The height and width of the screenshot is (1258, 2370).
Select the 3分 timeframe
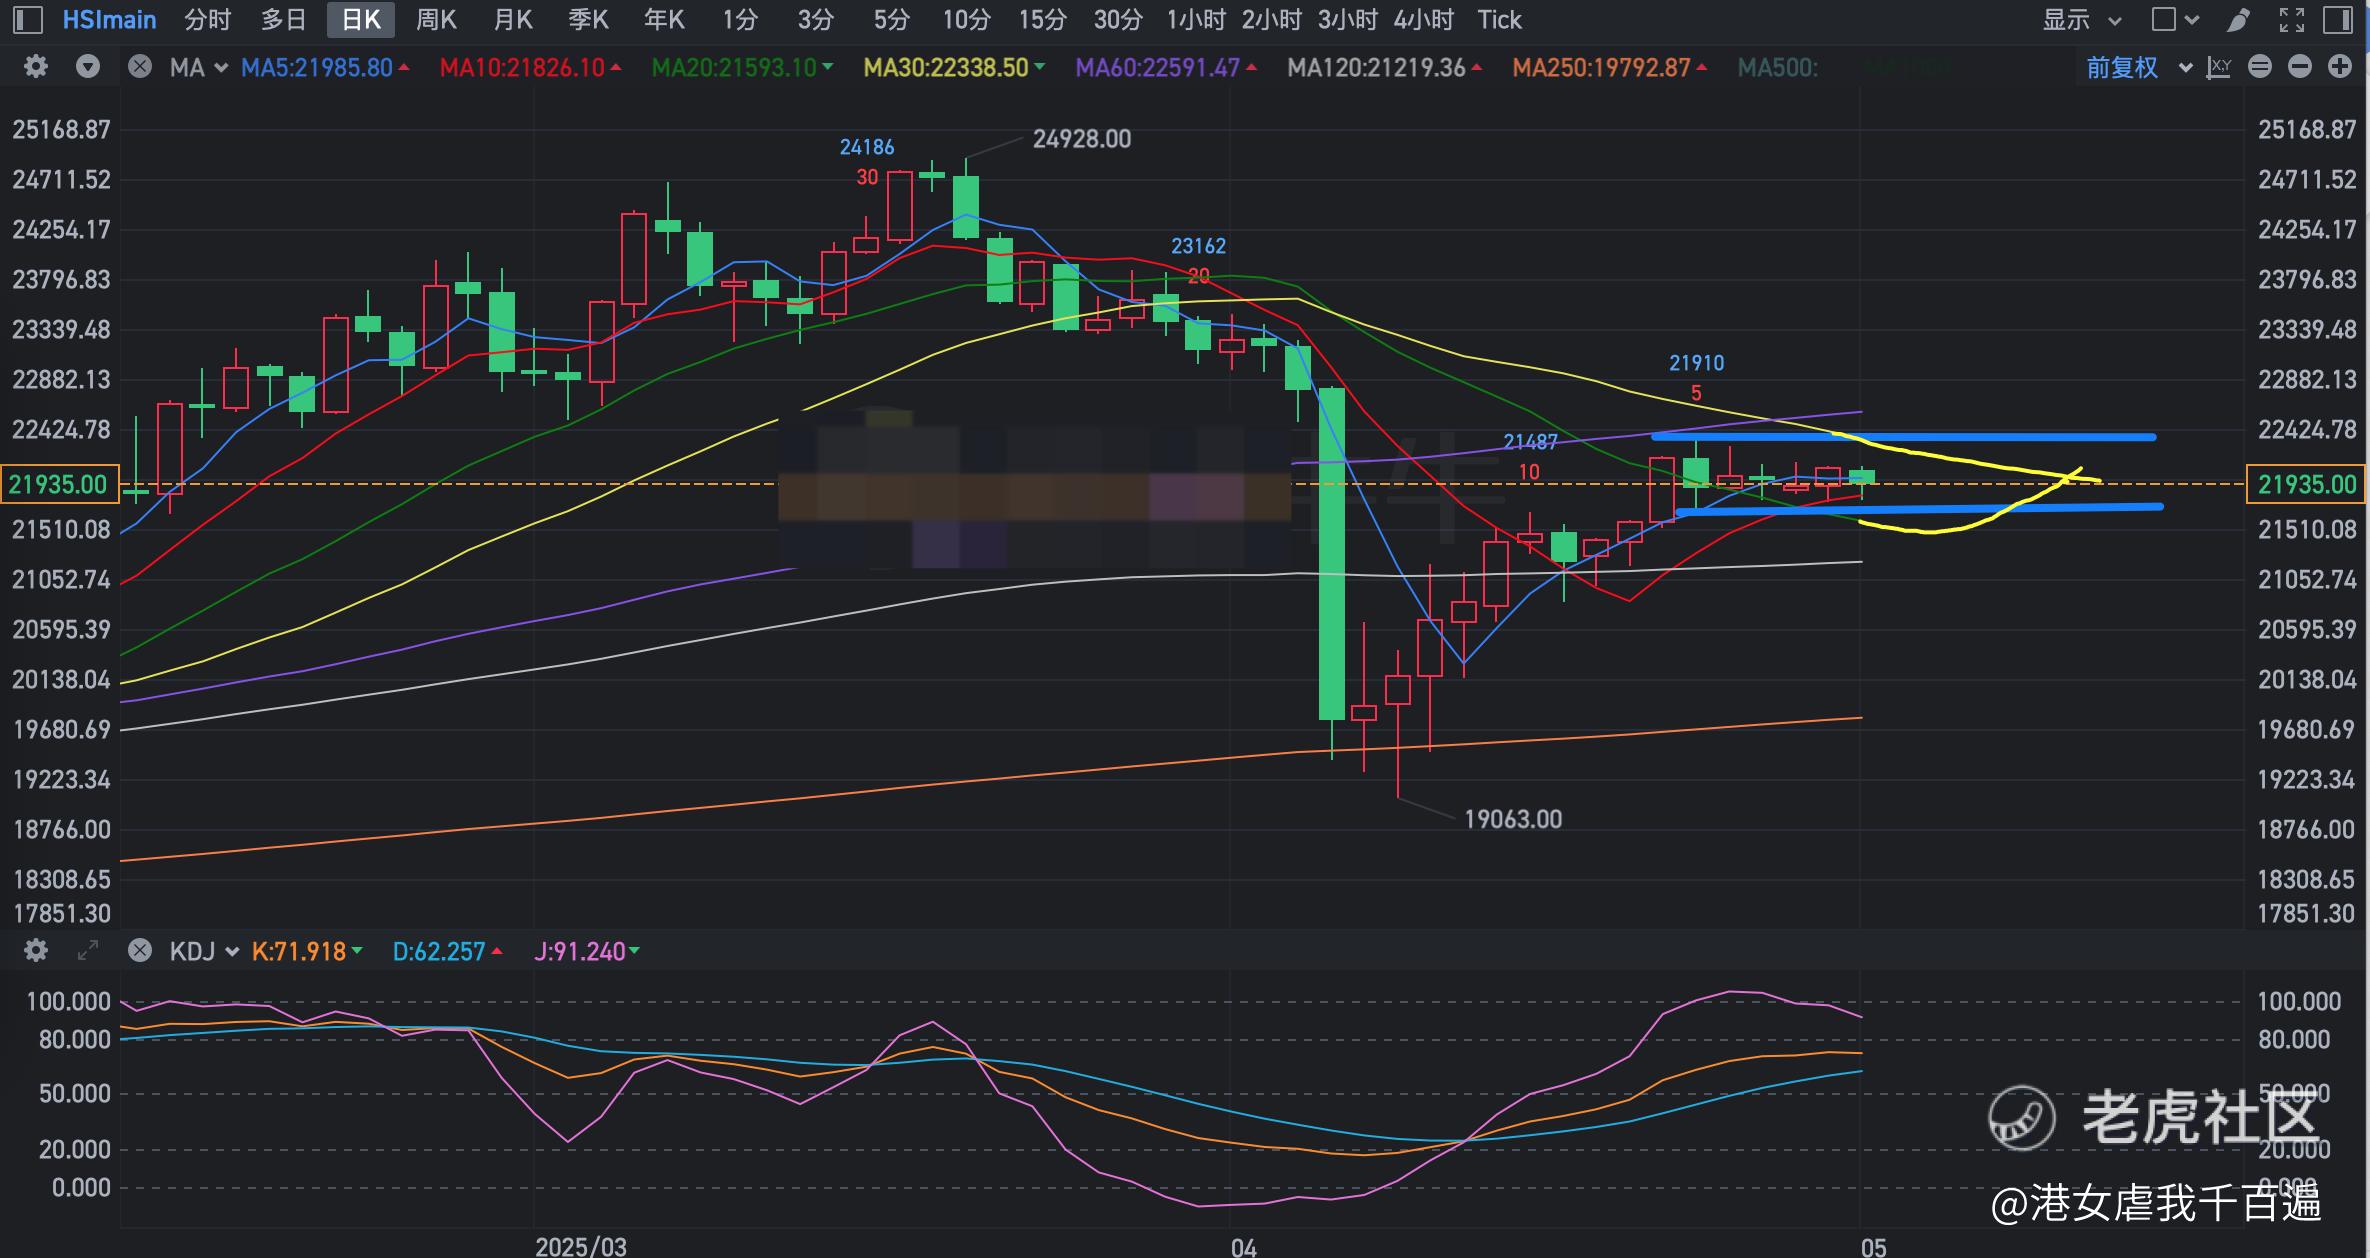[816, 20]
